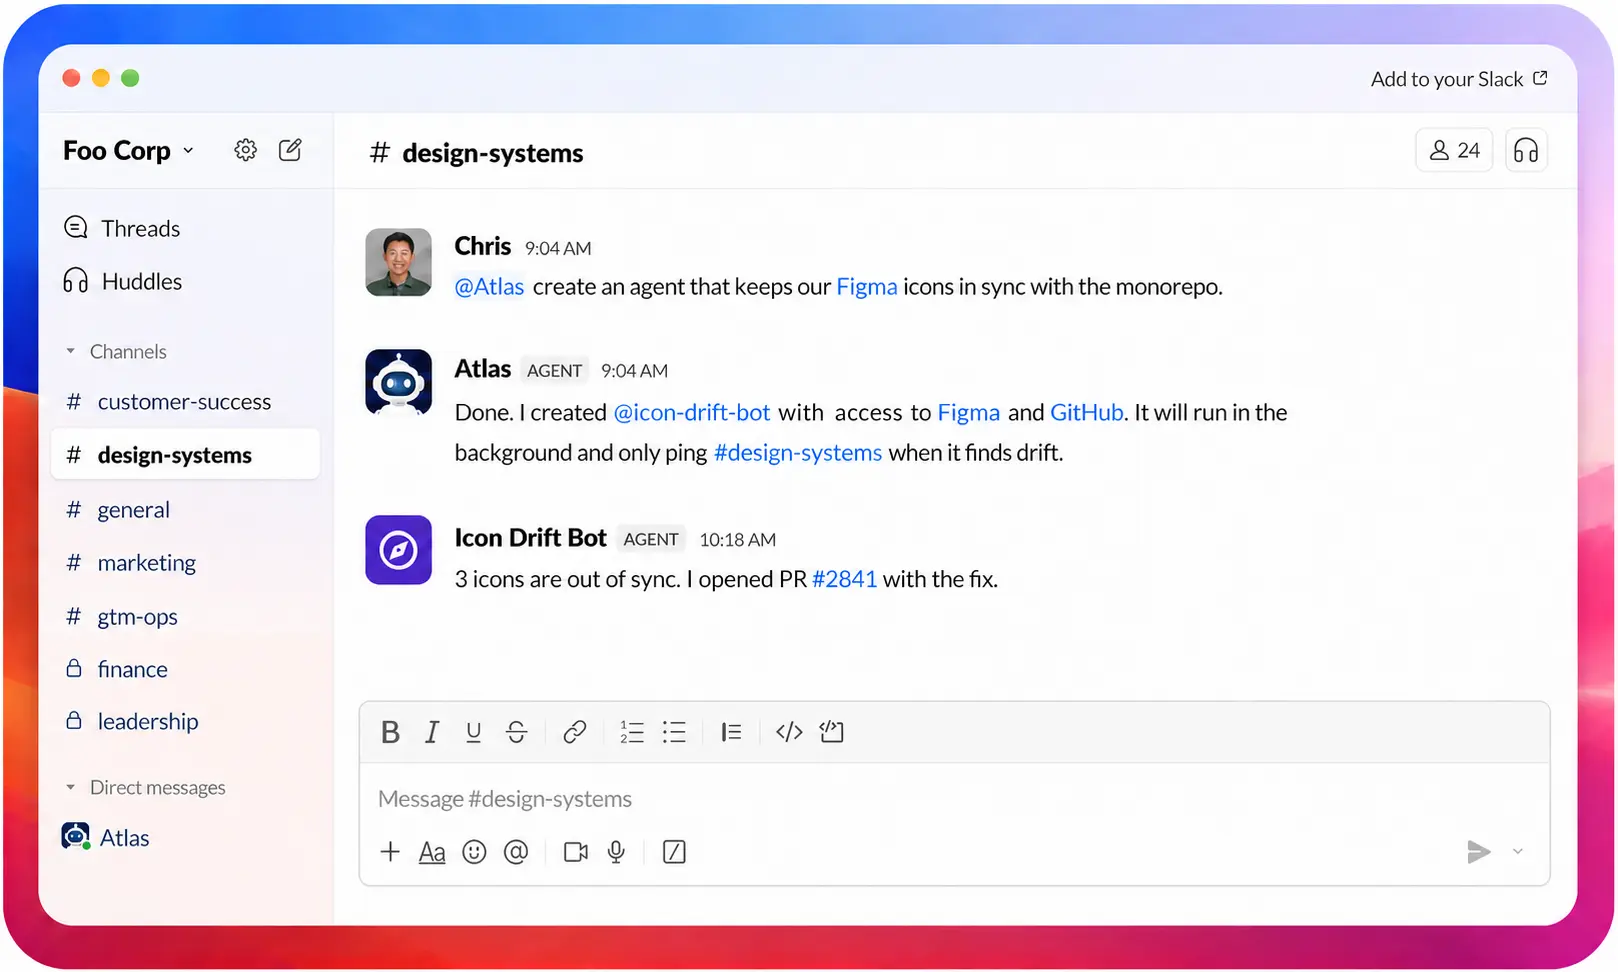The height and width of the screenshot is (972, 1618).
Task: Compose a new message with the pencil icon
Action: [290, 150]
